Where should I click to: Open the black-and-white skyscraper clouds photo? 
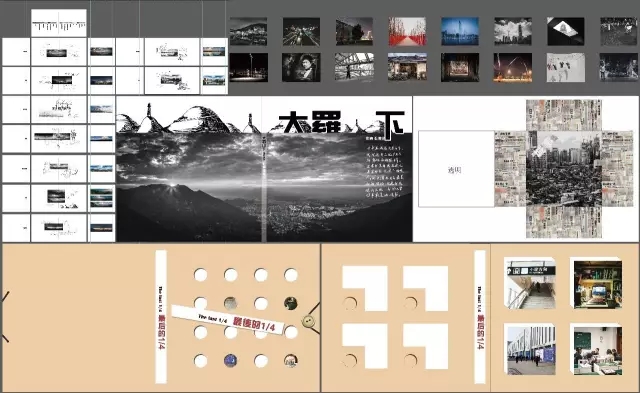pyautogui.click(x=513, y=31)
